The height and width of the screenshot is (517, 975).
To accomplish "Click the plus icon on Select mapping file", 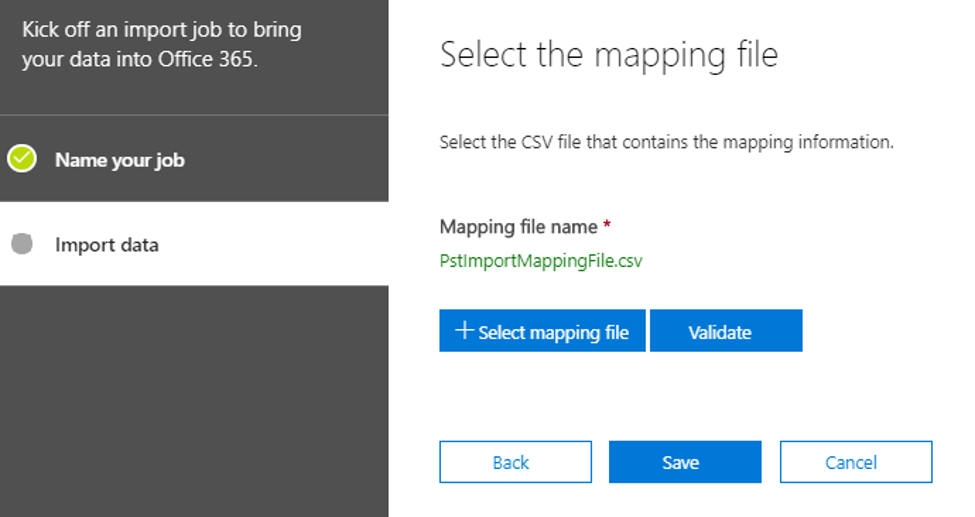I will click(463, 331).
